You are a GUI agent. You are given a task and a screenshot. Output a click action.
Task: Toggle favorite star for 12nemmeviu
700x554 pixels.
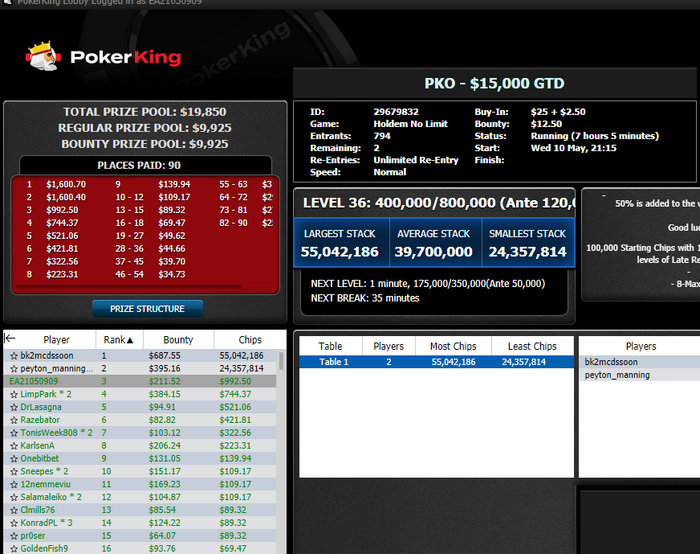tap(14, 484)
